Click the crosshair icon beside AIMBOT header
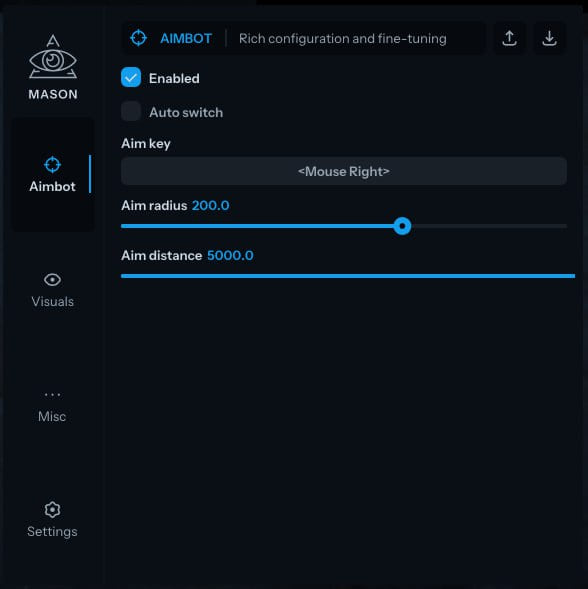 139,38
